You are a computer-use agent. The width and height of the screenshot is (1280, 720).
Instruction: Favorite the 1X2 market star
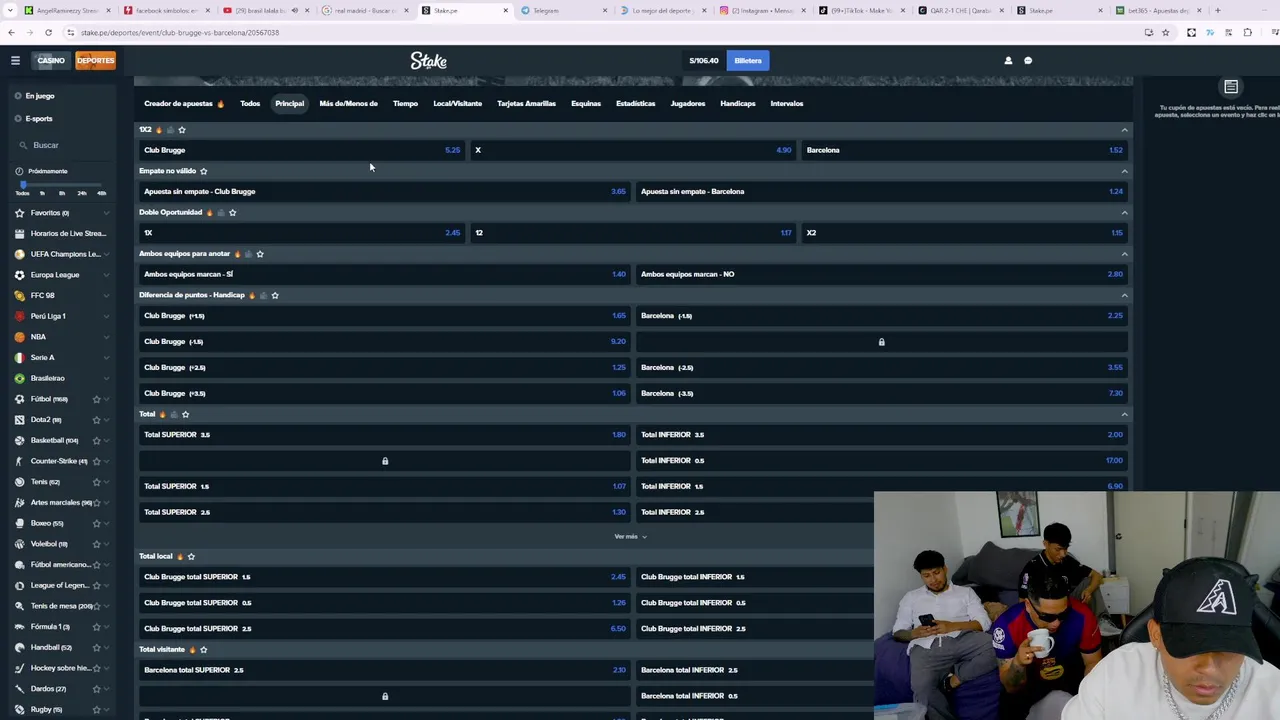click(181, 130)
